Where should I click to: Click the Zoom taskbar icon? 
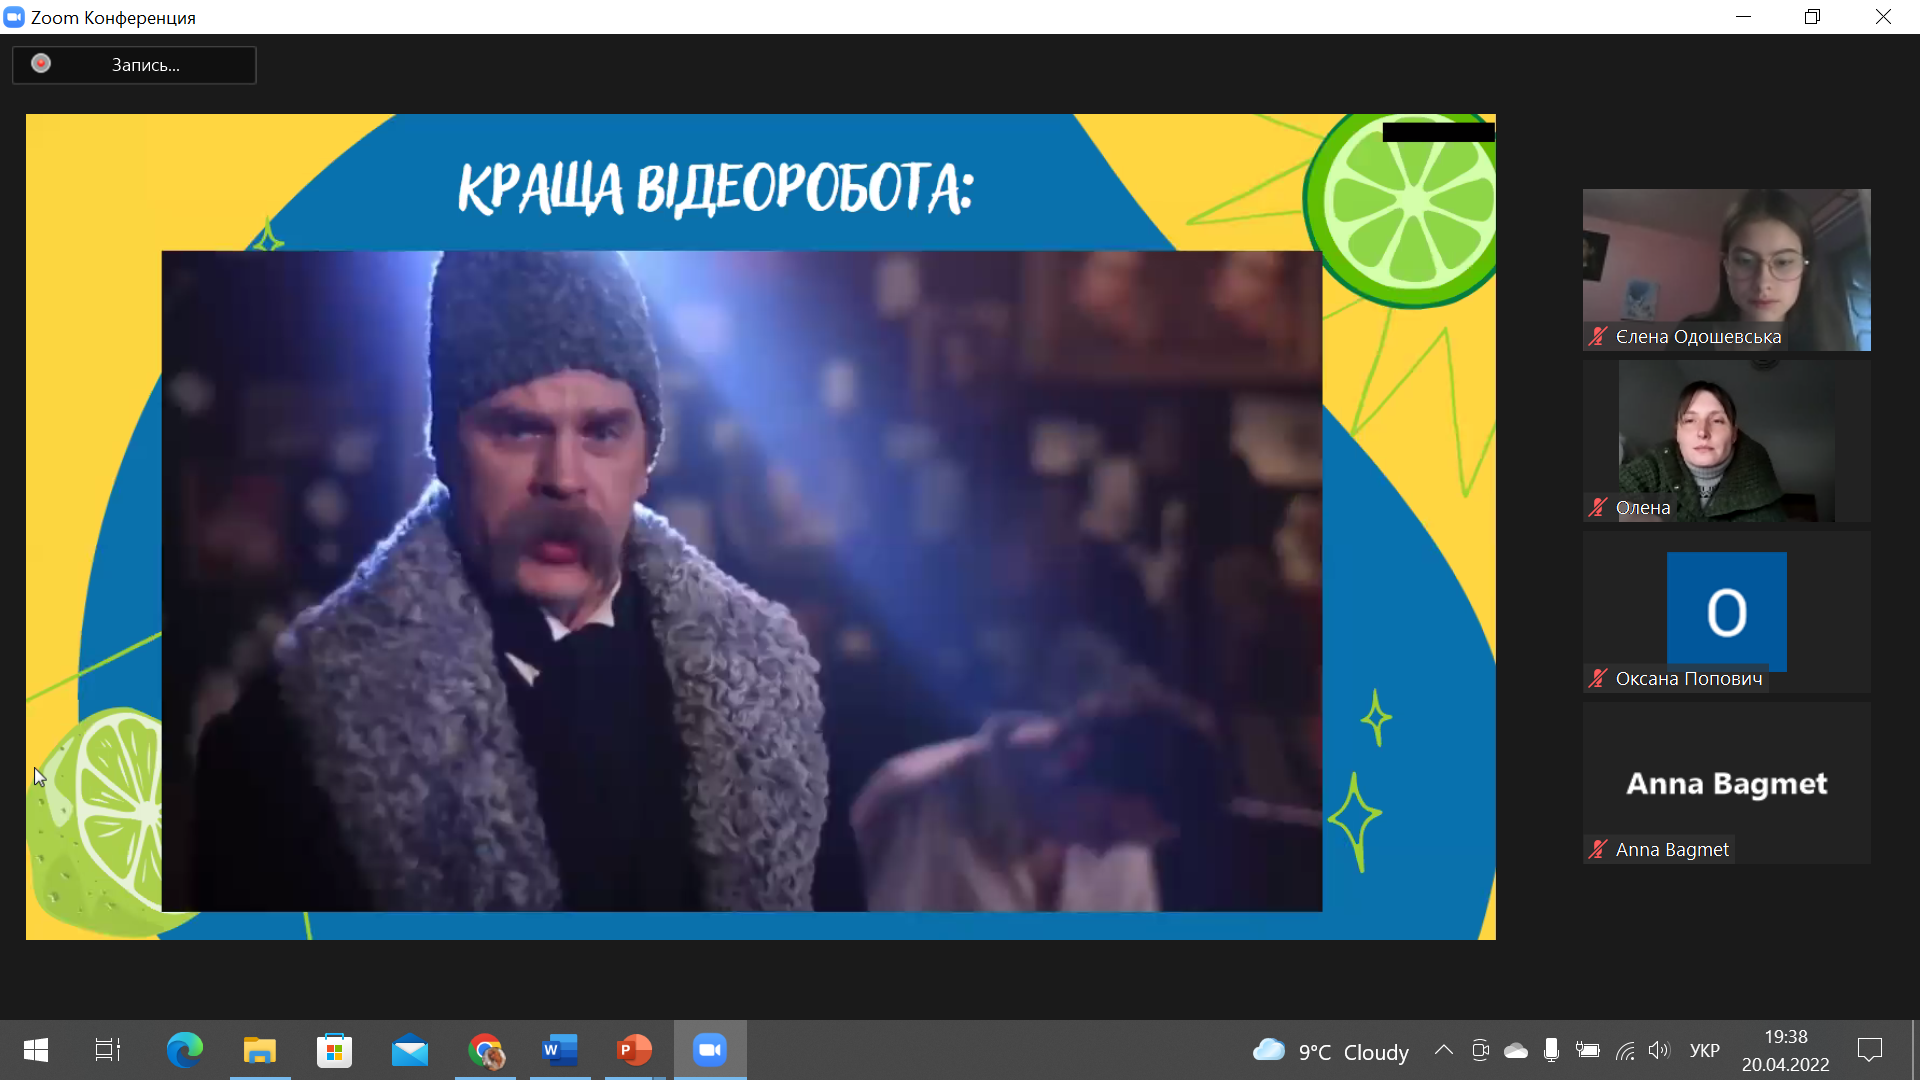pyautogui.click(x=710, y=1050)
